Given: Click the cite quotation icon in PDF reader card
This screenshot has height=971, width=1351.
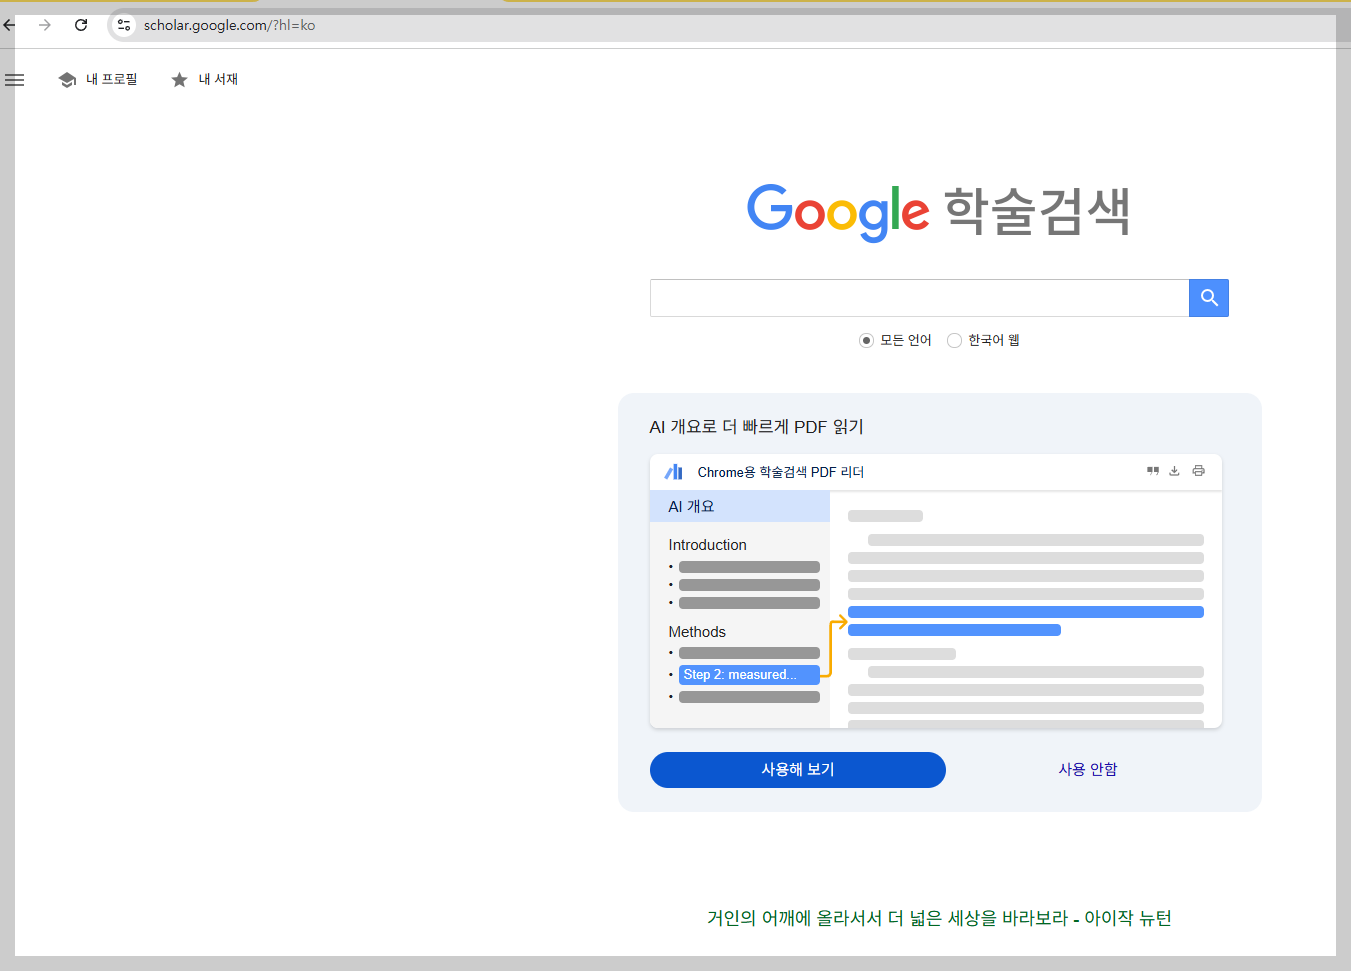Looking at the screenshot, I should [1152, 470].
